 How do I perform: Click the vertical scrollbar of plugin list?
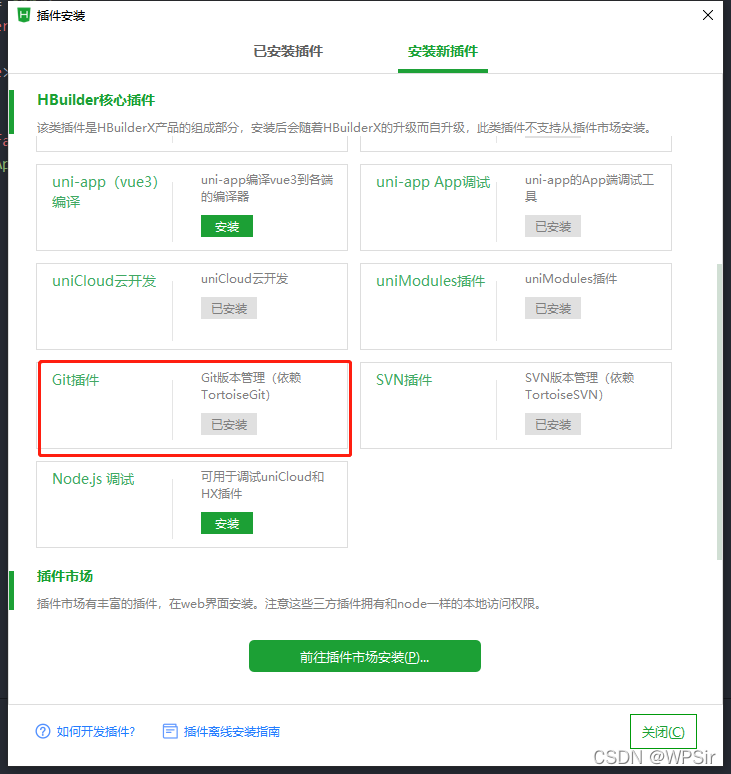click(x=719, y=411)
